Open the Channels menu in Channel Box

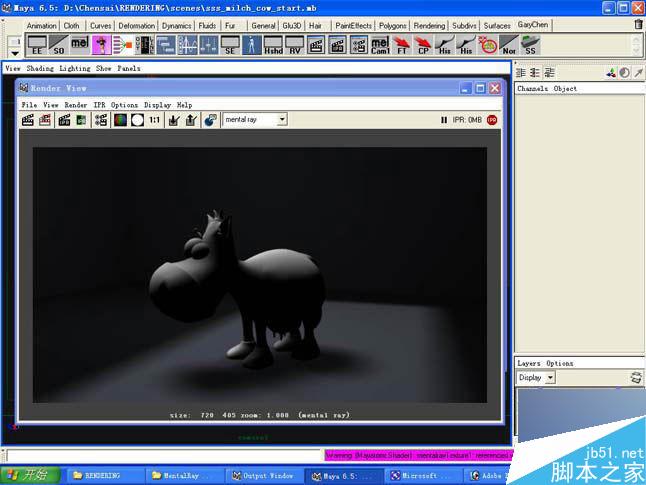pos(533,89)
